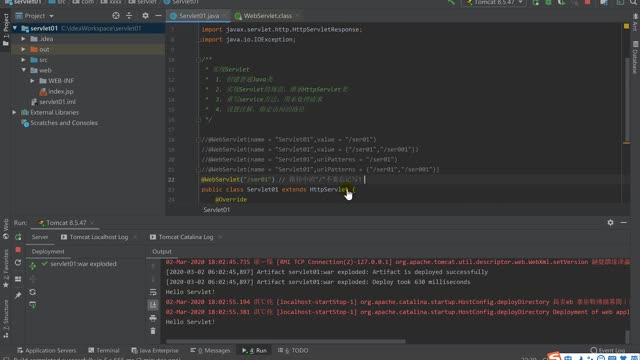Viewport: 640px width, 360px height.
Task: Debug Tomcat with the bug icon
Action: coord(549,2)
